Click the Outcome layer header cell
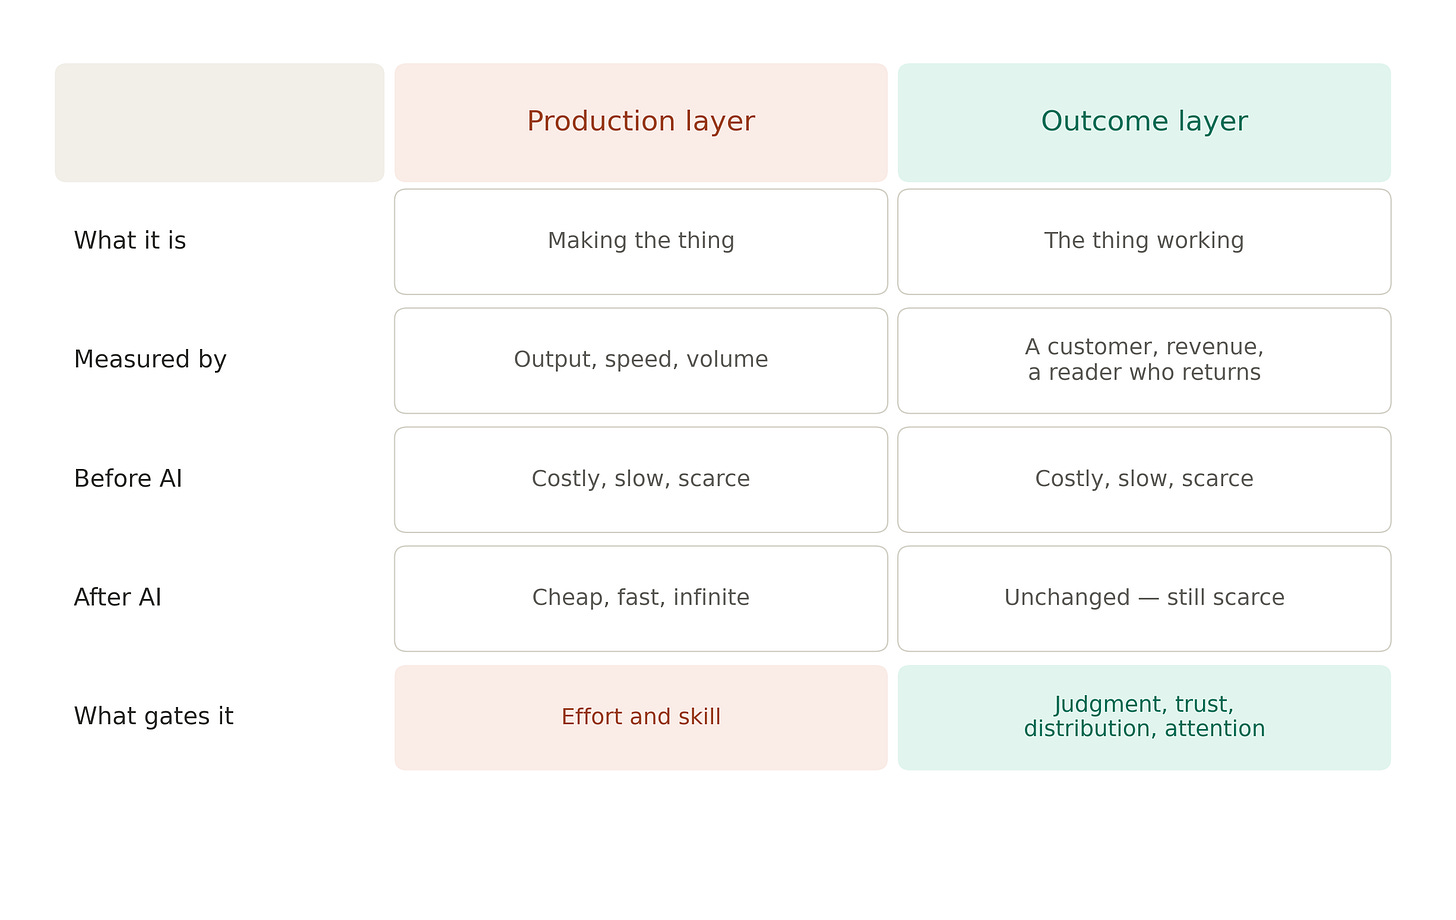Screen dimensions: 1456x920 [x=1144, y=122]
